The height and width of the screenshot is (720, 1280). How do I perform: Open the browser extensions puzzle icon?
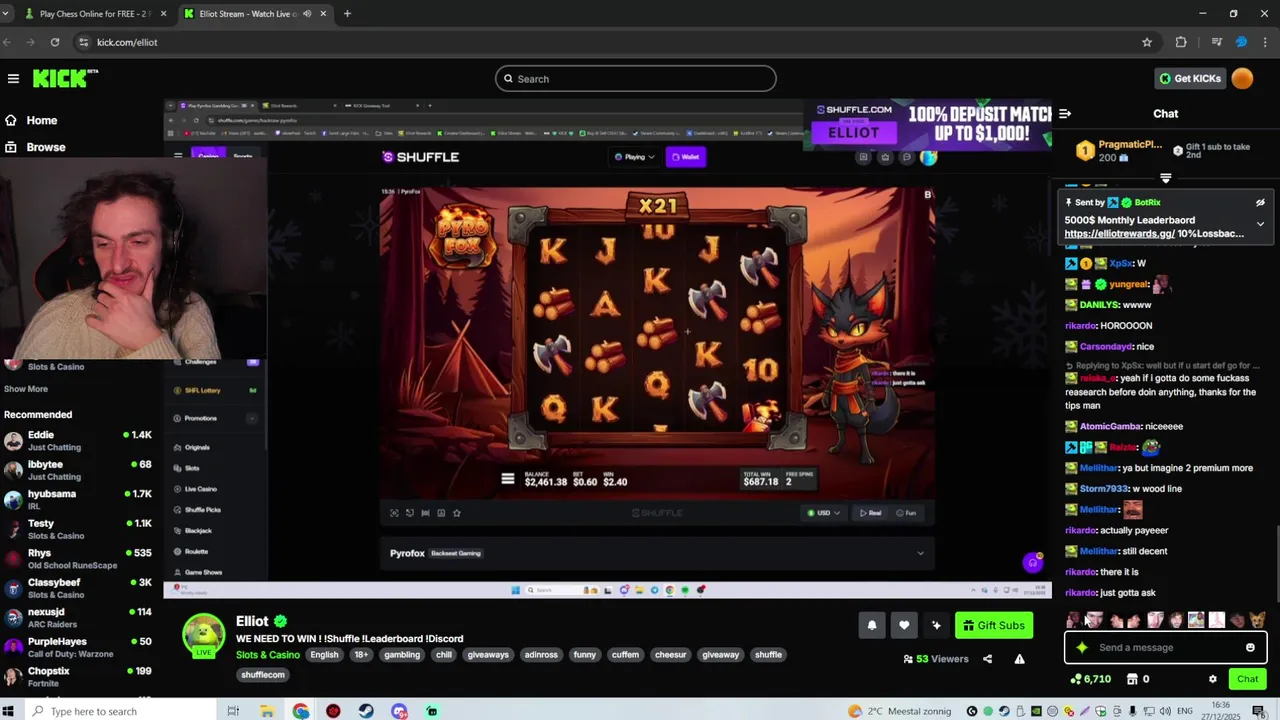[x=1181, y=42]
